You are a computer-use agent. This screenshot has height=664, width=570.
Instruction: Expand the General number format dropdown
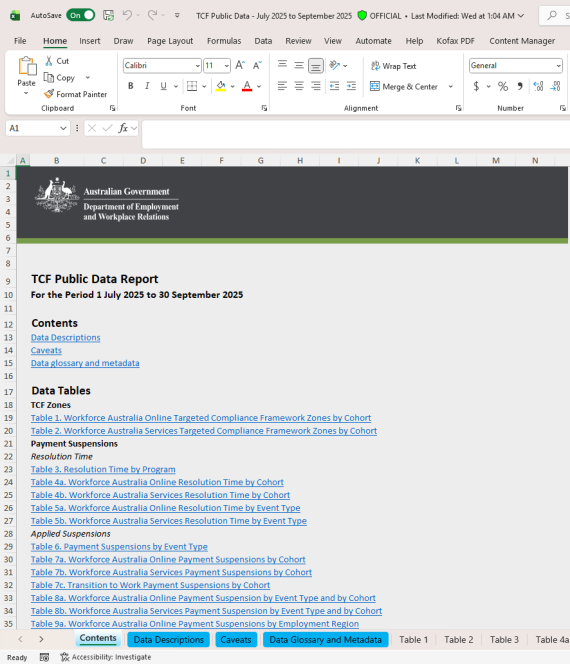pos(559,66)
